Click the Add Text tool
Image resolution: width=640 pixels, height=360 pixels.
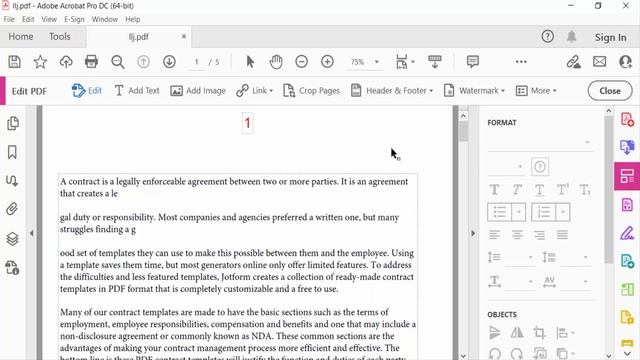click(x=137, y=91)
